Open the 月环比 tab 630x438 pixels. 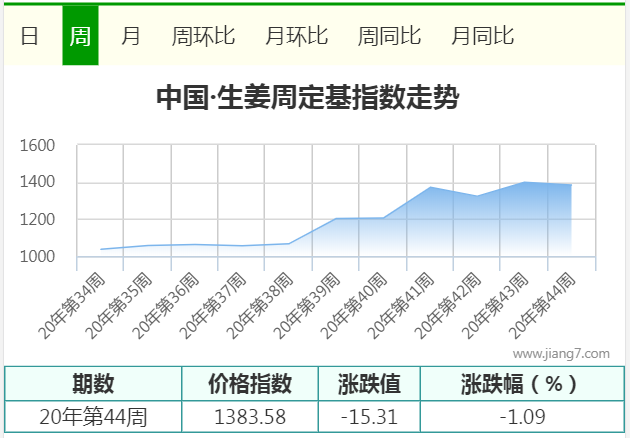(x=297, y=36)
